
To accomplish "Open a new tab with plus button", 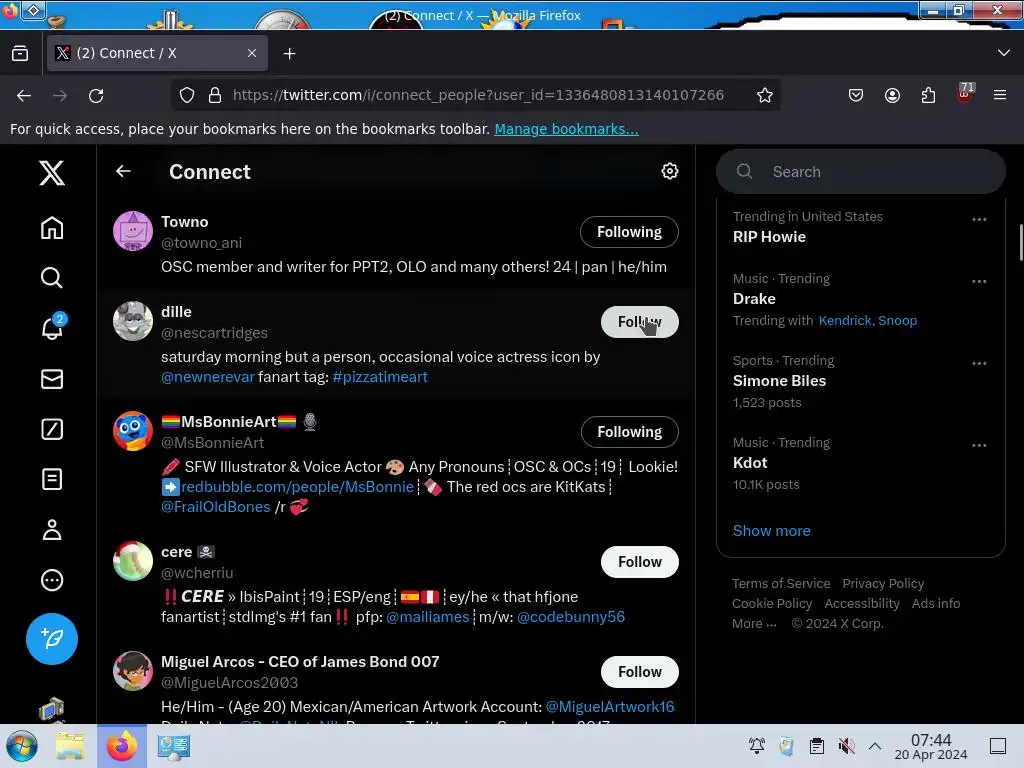I will click(x=289, y=54).
